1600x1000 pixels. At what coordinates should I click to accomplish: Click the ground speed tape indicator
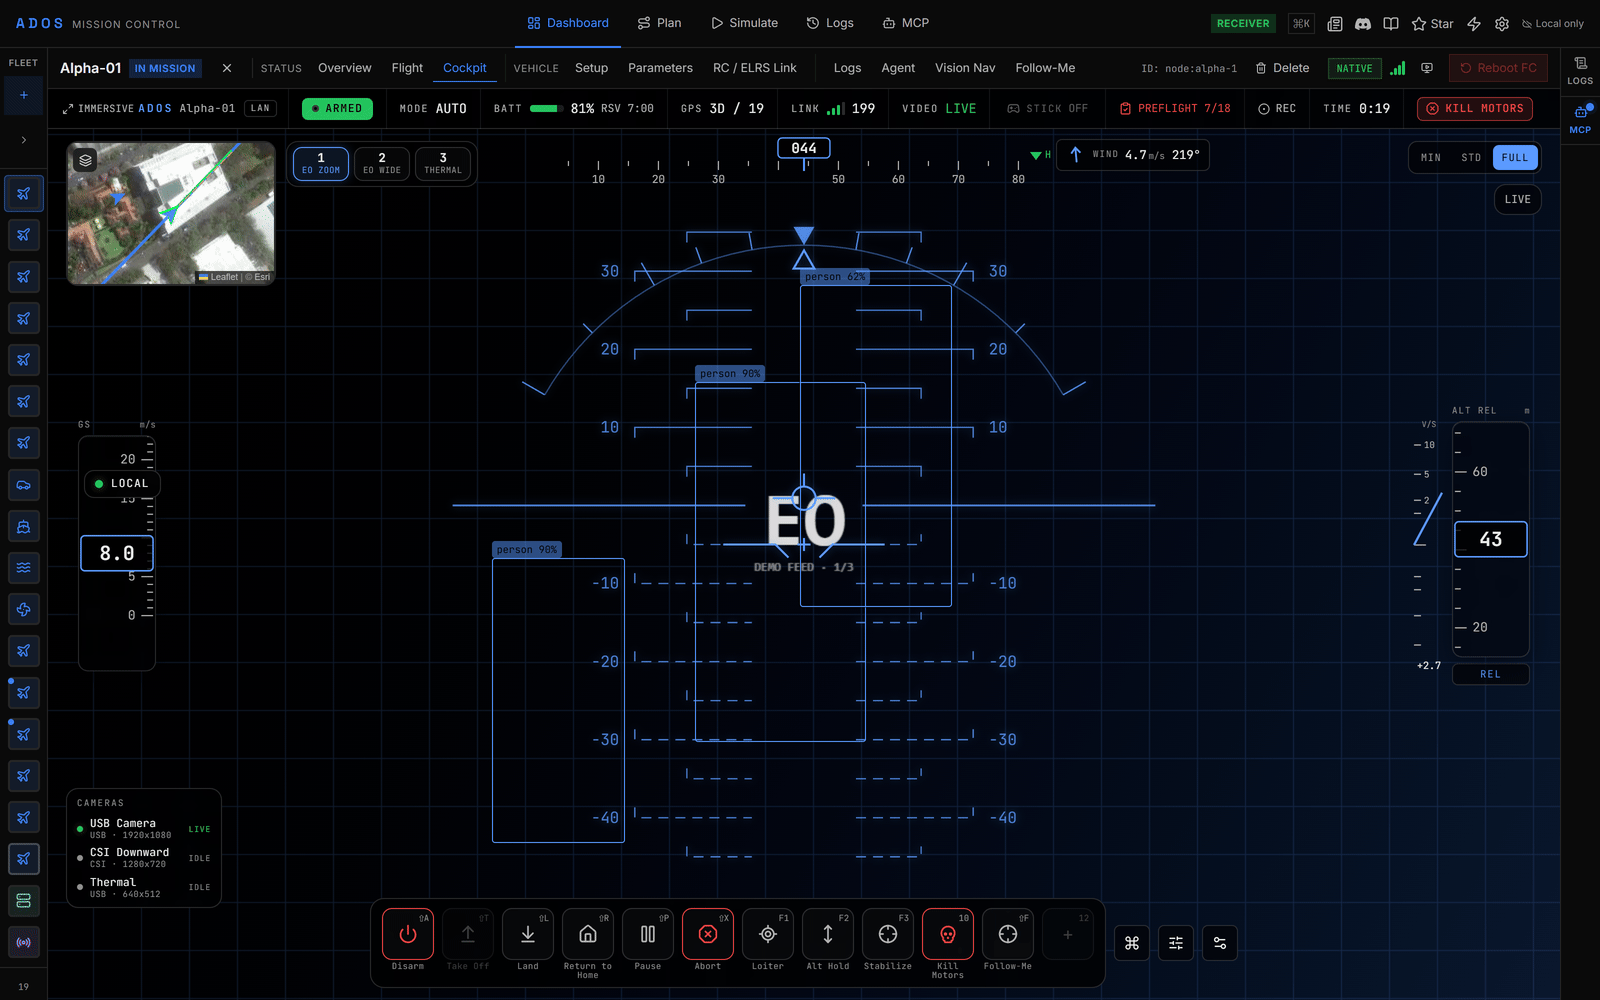coord(117,553)
